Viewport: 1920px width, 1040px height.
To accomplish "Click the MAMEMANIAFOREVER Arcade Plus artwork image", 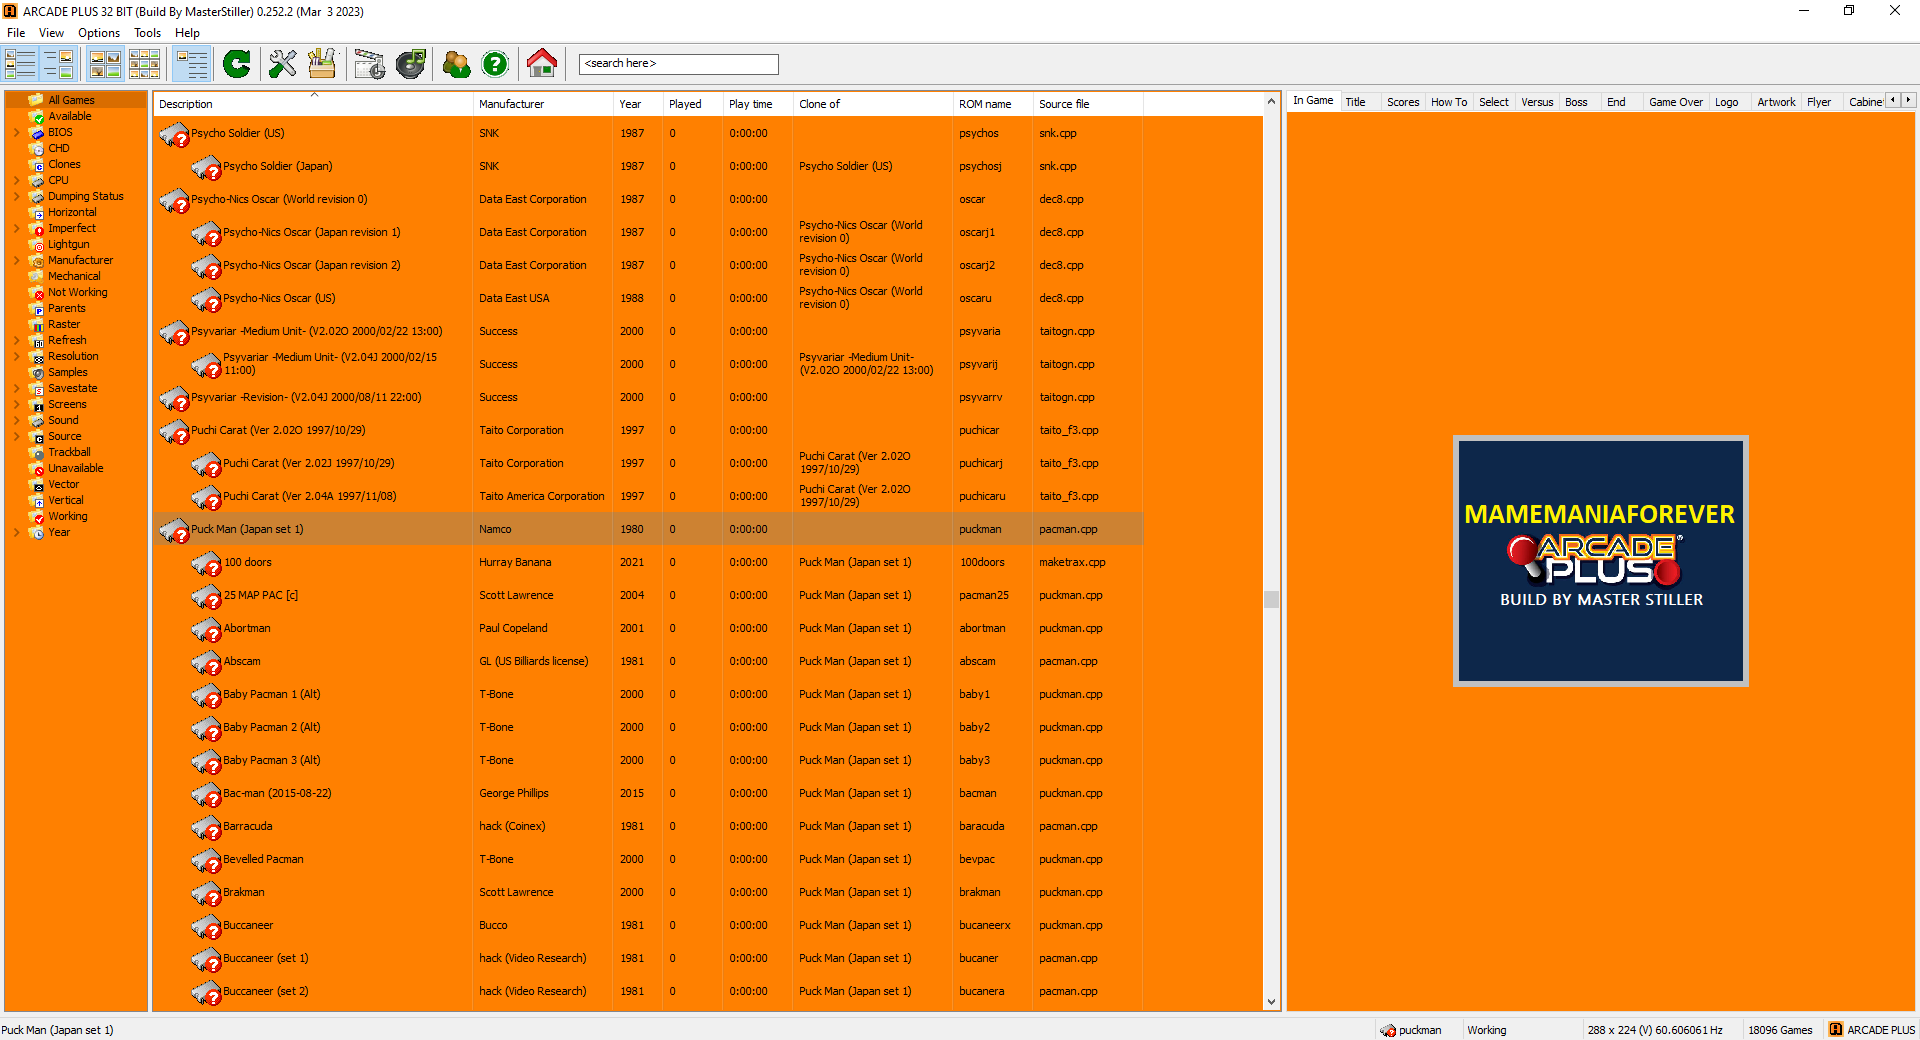I will click(1601, 561).
